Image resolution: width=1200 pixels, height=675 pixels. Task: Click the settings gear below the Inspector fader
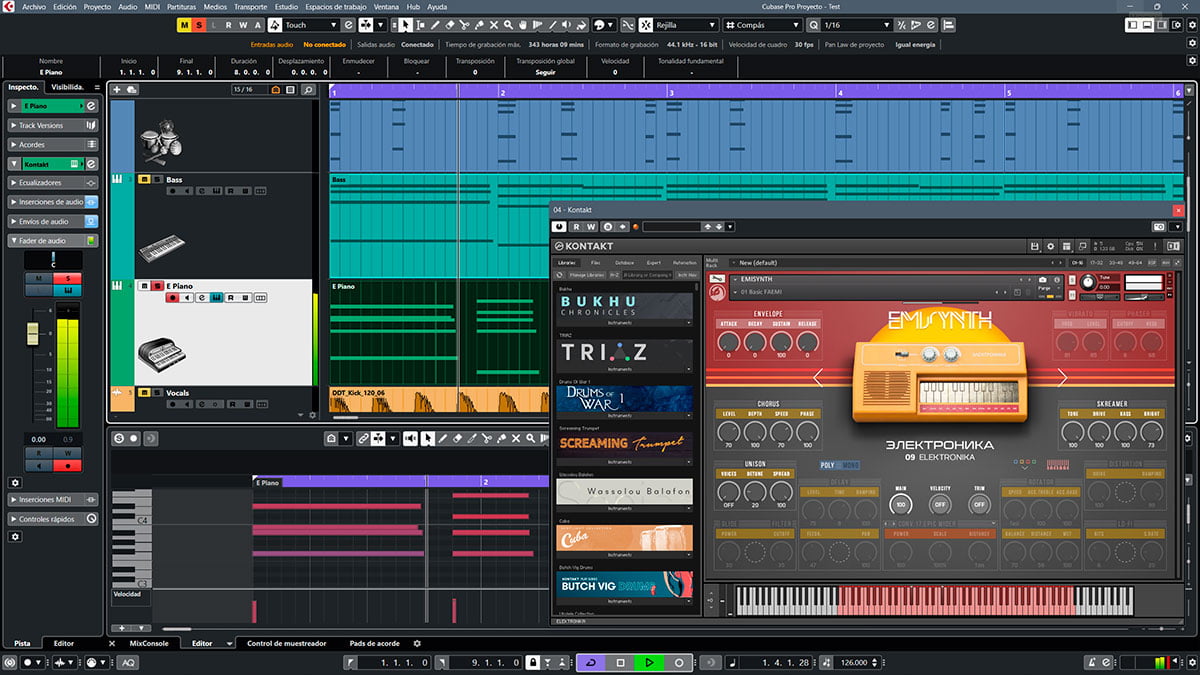pos(15,482)
